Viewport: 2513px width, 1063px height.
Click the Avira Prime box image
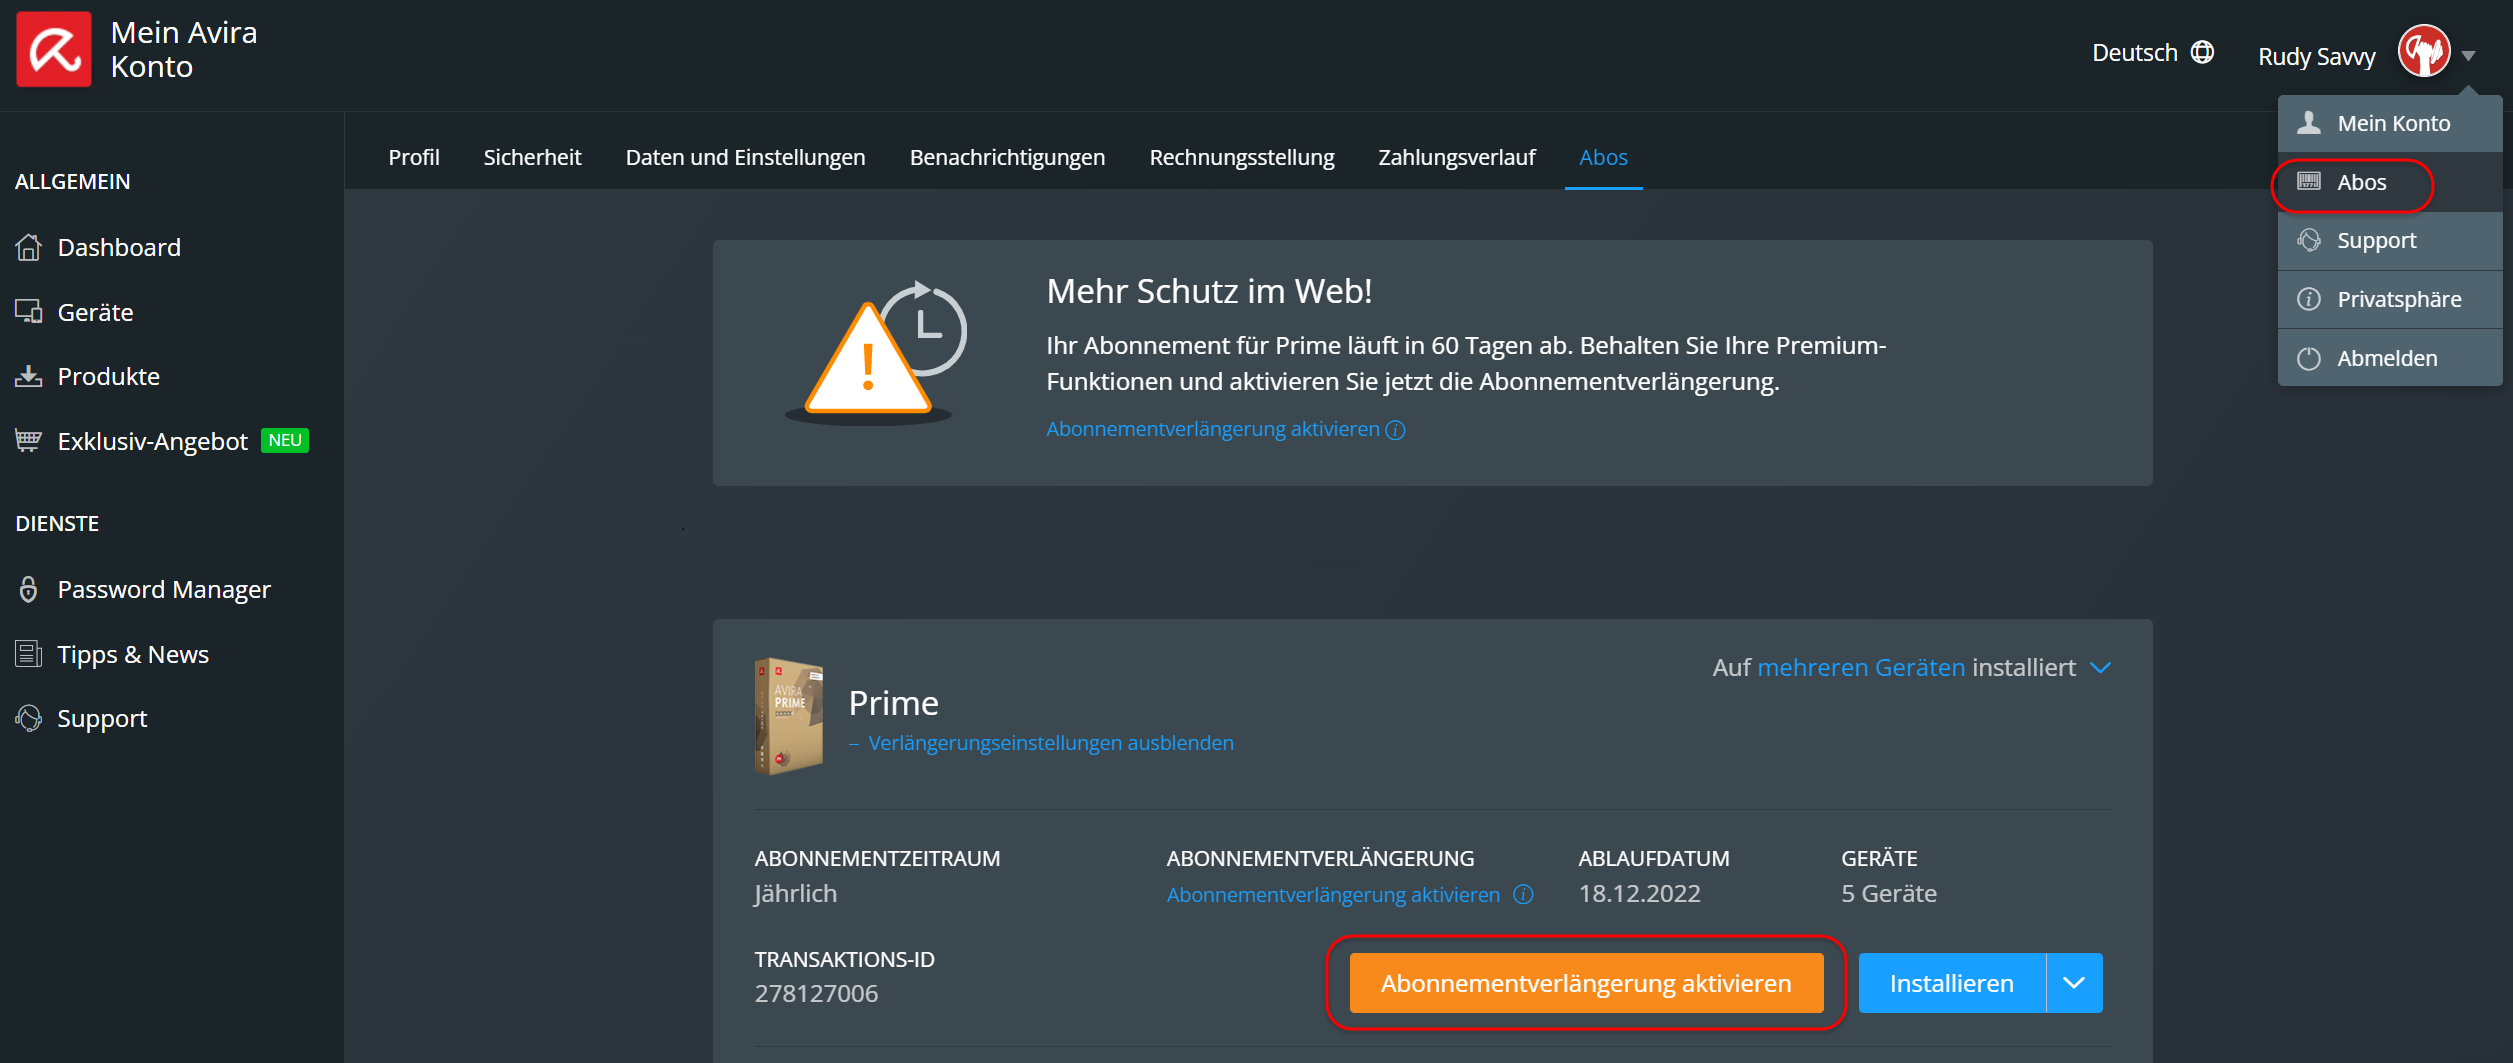(789, 716)
